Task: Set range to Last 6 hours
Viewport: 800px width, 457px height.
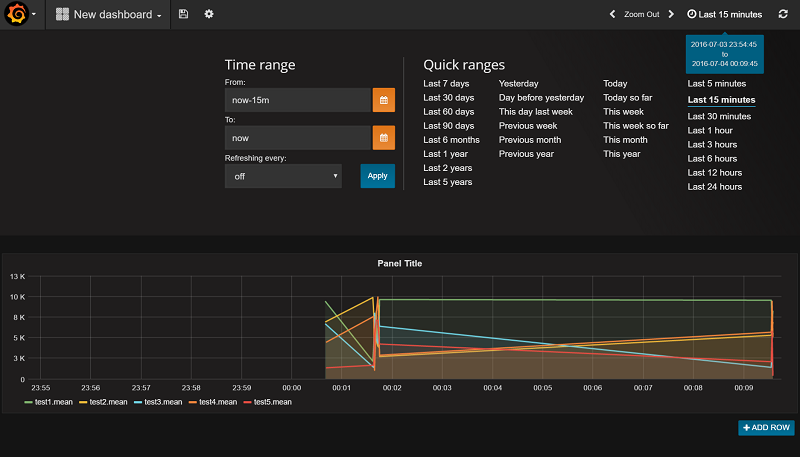Action: [712, 159]
